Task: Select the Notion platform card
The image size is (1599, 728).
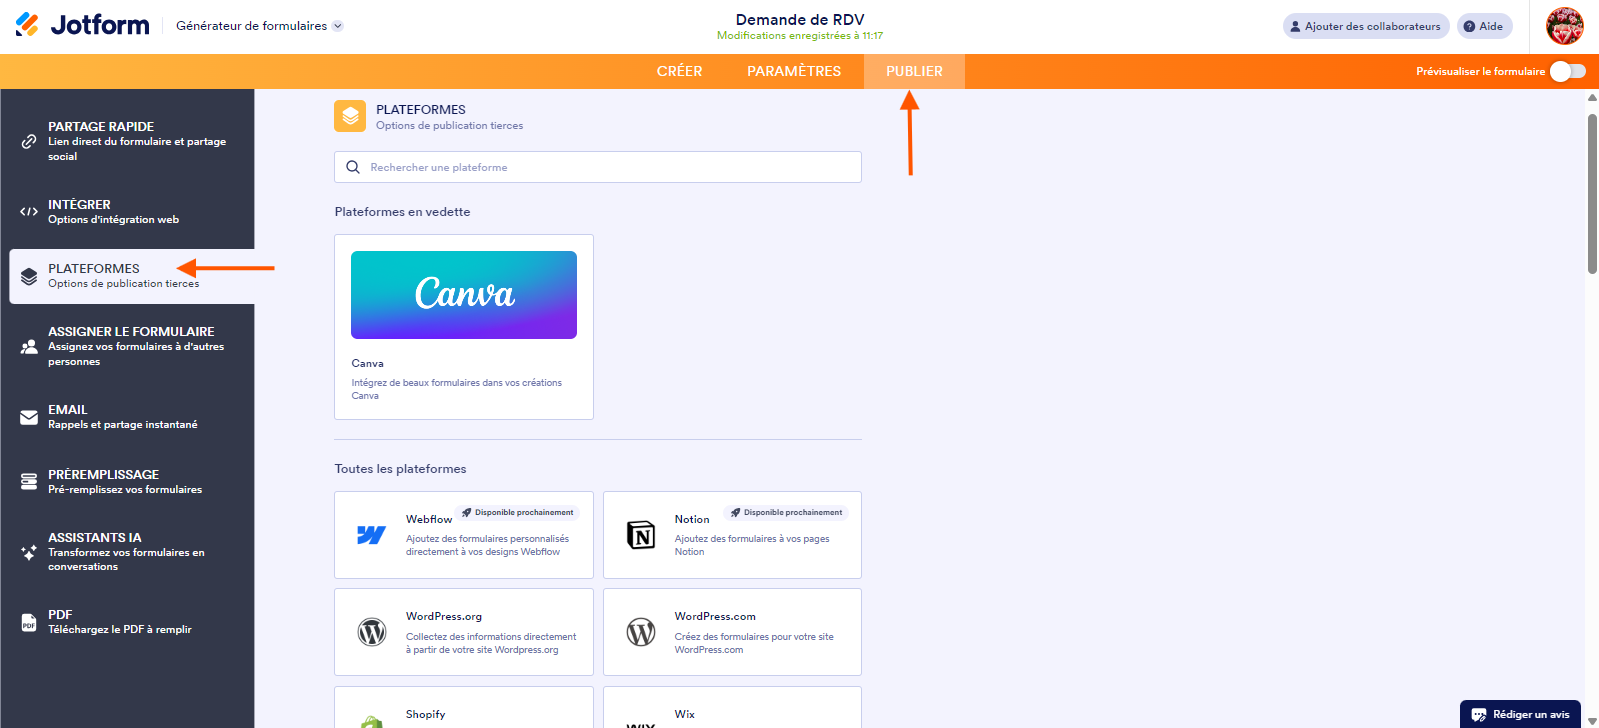Action: (x=732, y=535)
